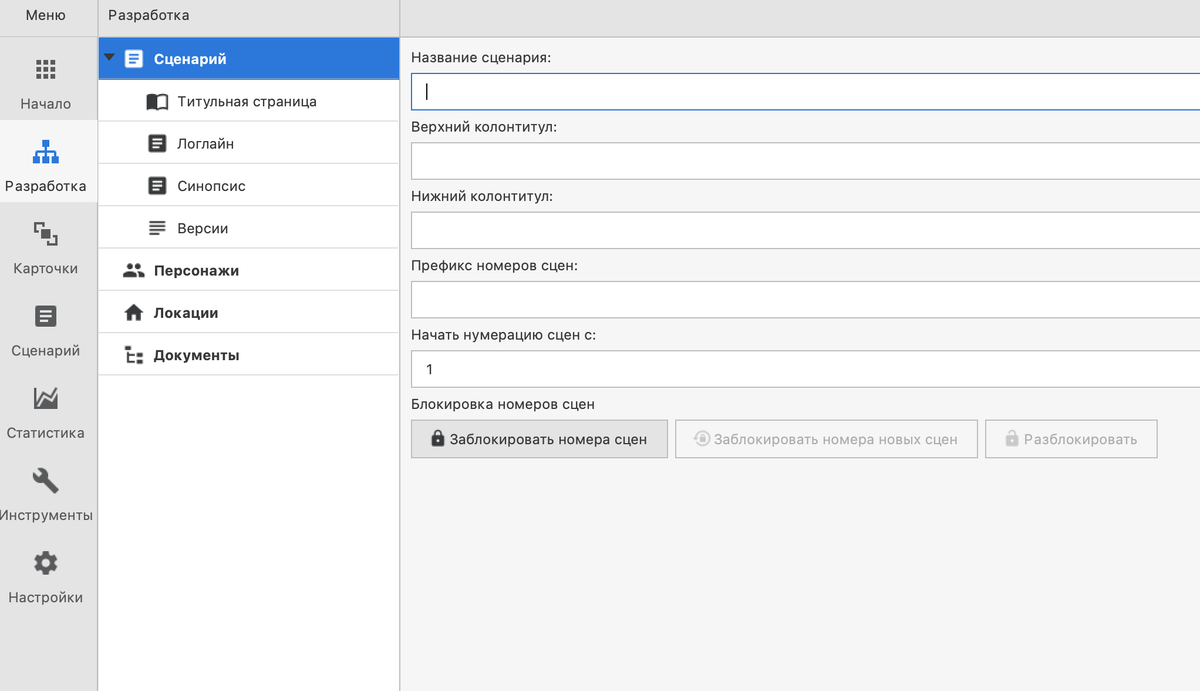1200x691 pixels.
Task: Open the Статистика chart icon
Action: (46, 399)
